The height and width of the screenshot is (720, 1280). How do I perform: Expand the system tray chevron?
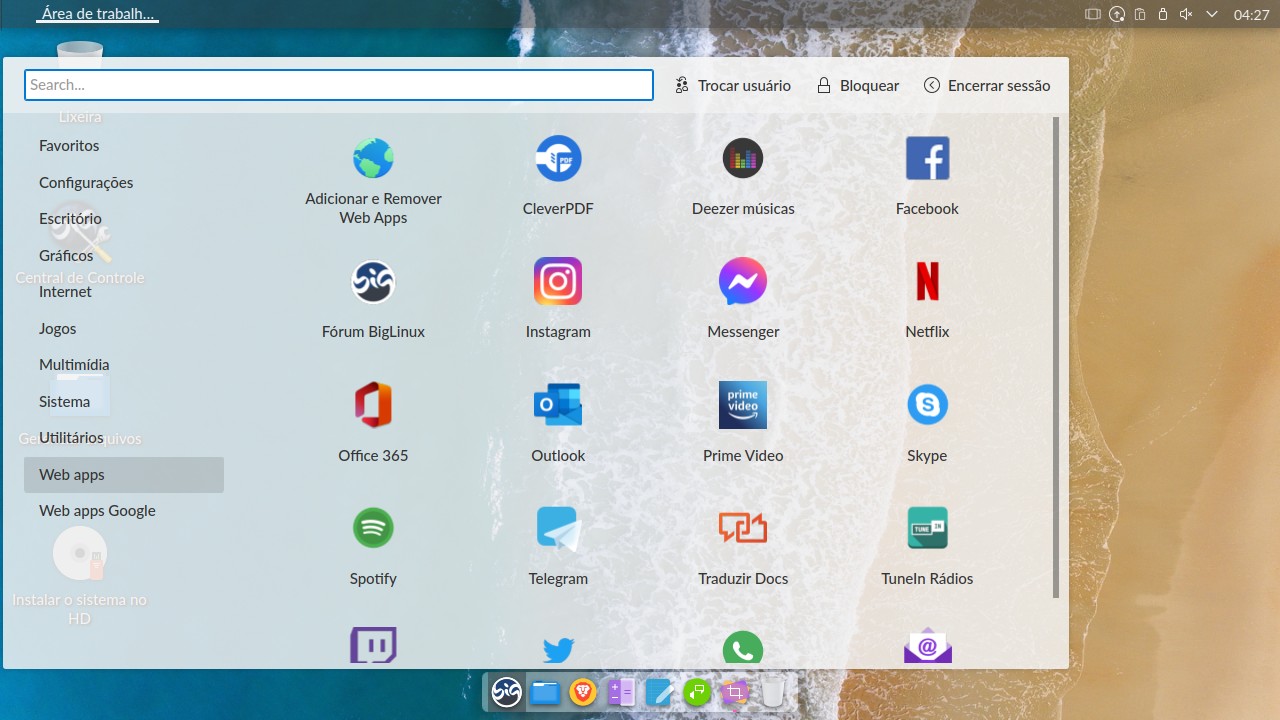point(1211,14)
